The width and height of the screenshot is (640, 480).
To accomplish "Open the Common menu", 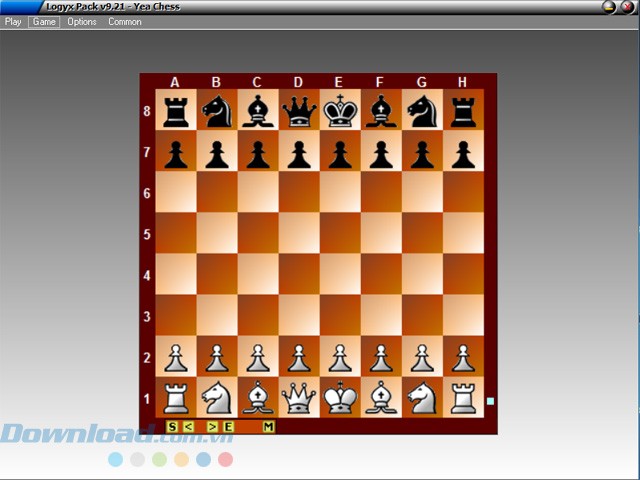I will (x=125, y=21).
